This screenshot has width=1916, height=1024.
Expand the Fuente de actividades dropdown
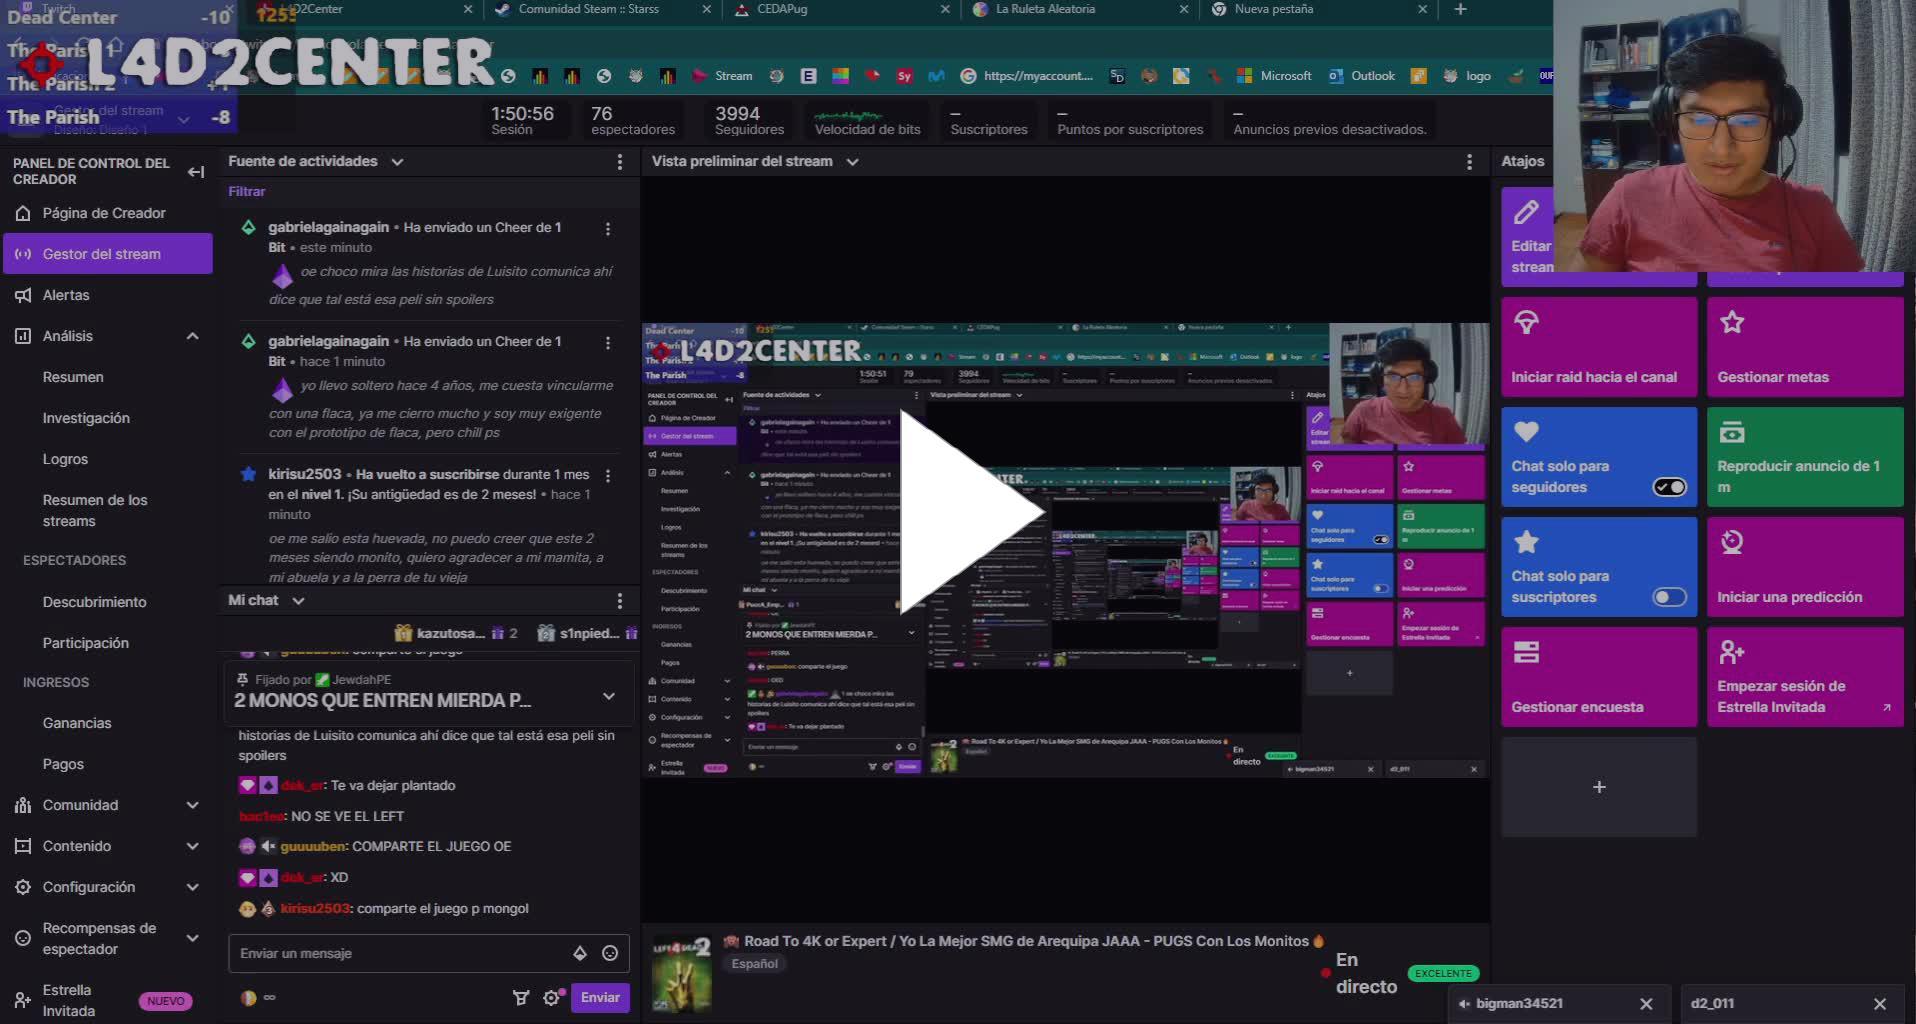pyautogui.click(x=397, y=161)
